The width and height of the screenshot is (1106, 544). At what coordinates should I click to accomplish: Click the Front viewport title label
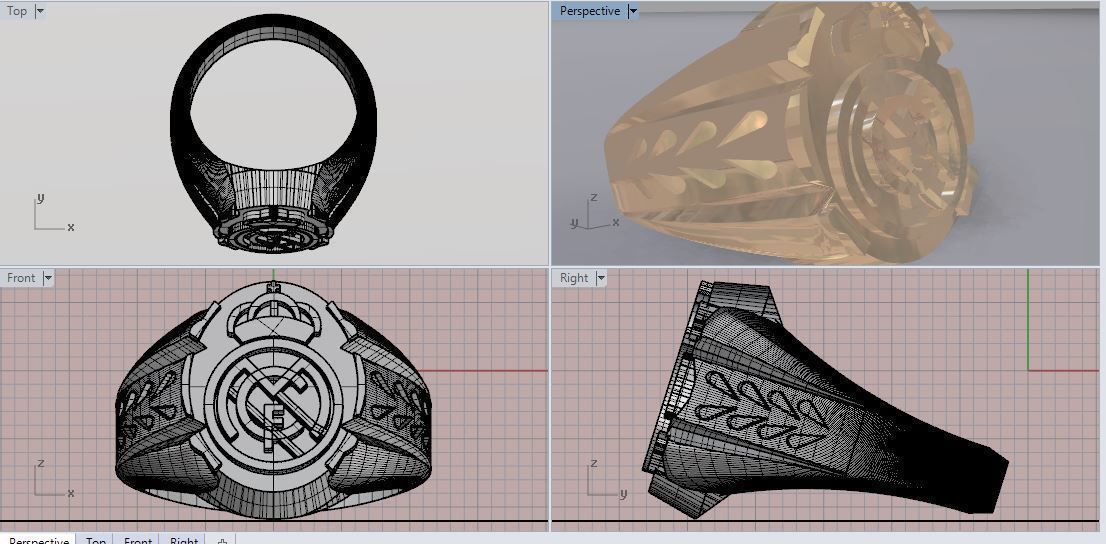(21, 278)
